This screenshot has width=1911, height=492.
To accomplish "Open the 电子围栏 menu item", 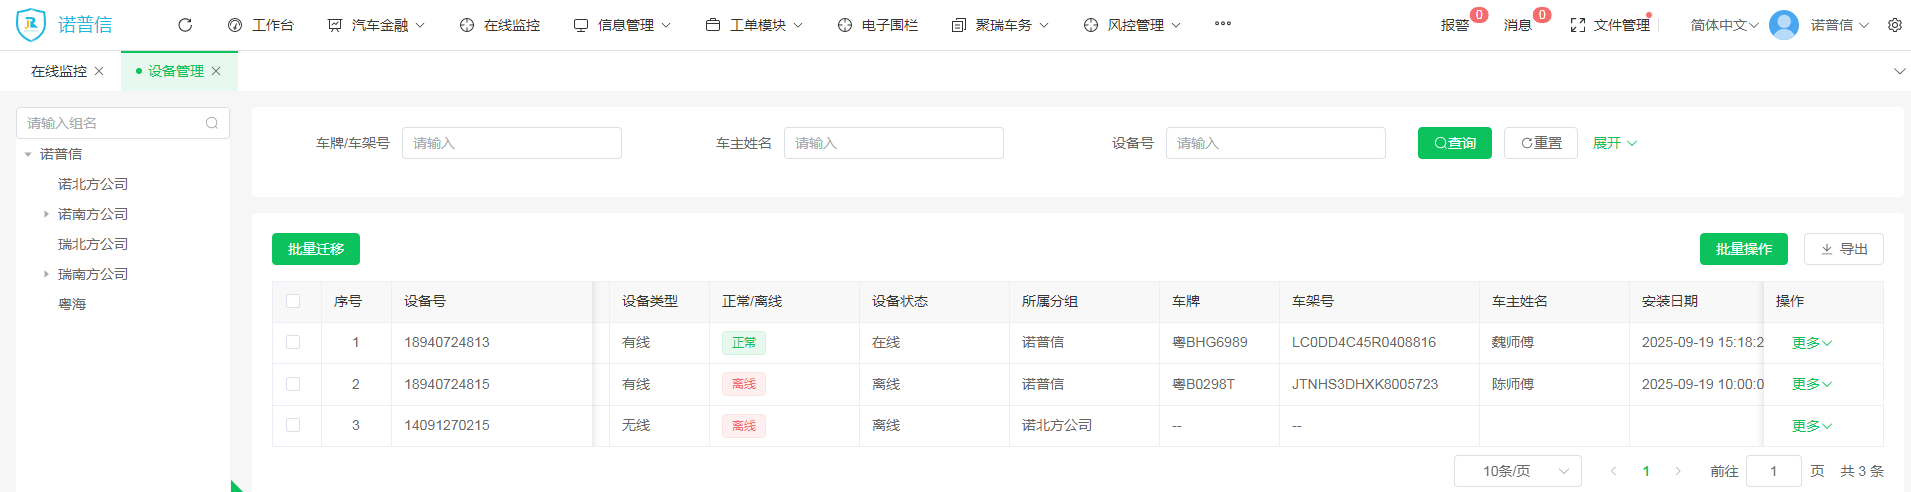I will [878, 25].
